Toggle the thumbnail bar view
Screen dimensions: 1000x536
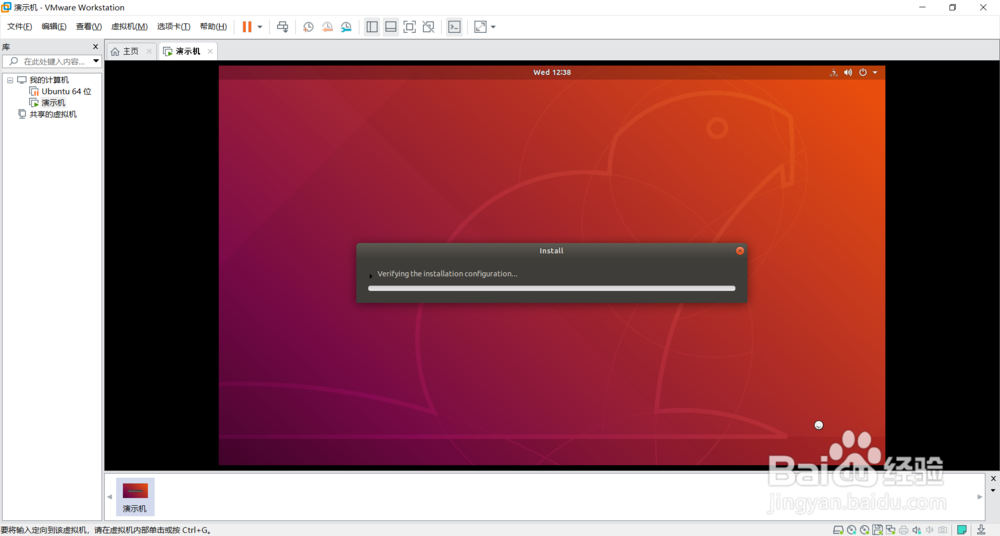point(391,27)
